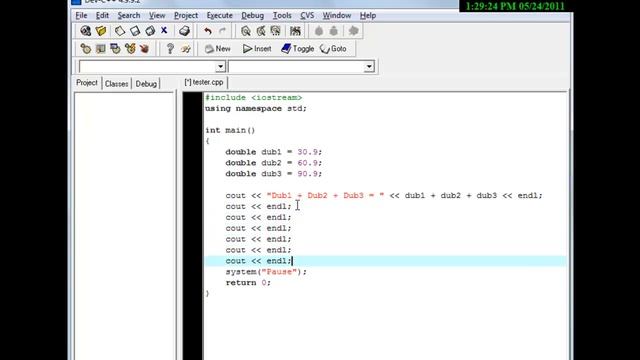This screenshot has width=640, height=360.
Task: Click the New button in Specials toolbar
Action: 218,49
